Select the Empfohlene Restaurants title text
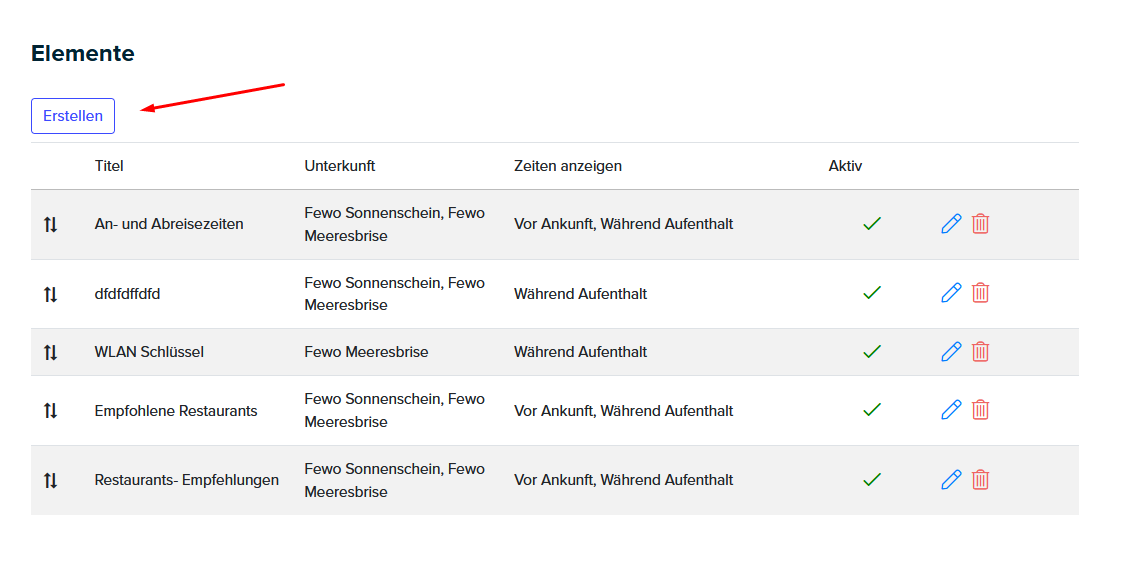The image size is (1140, 571). (176, 411)
